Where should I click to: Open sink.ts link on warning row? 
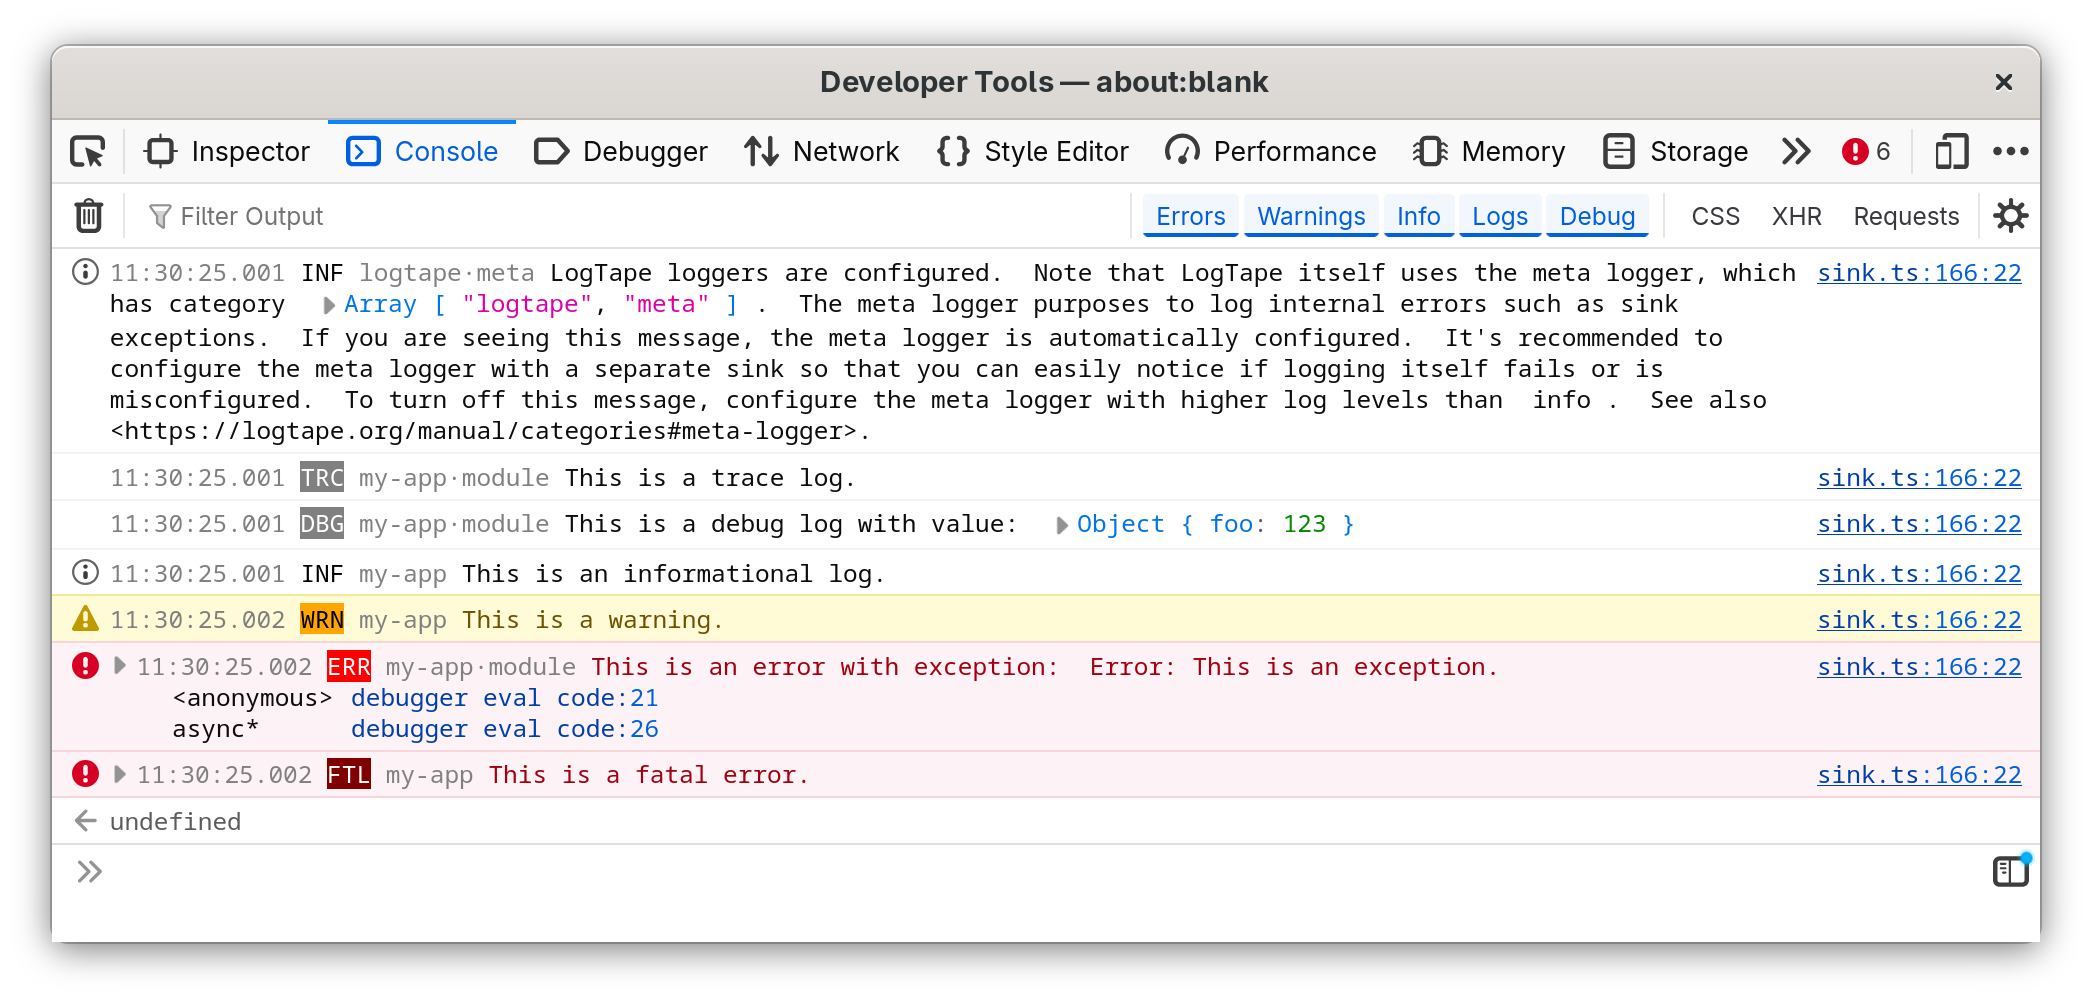pos(1919,620)
